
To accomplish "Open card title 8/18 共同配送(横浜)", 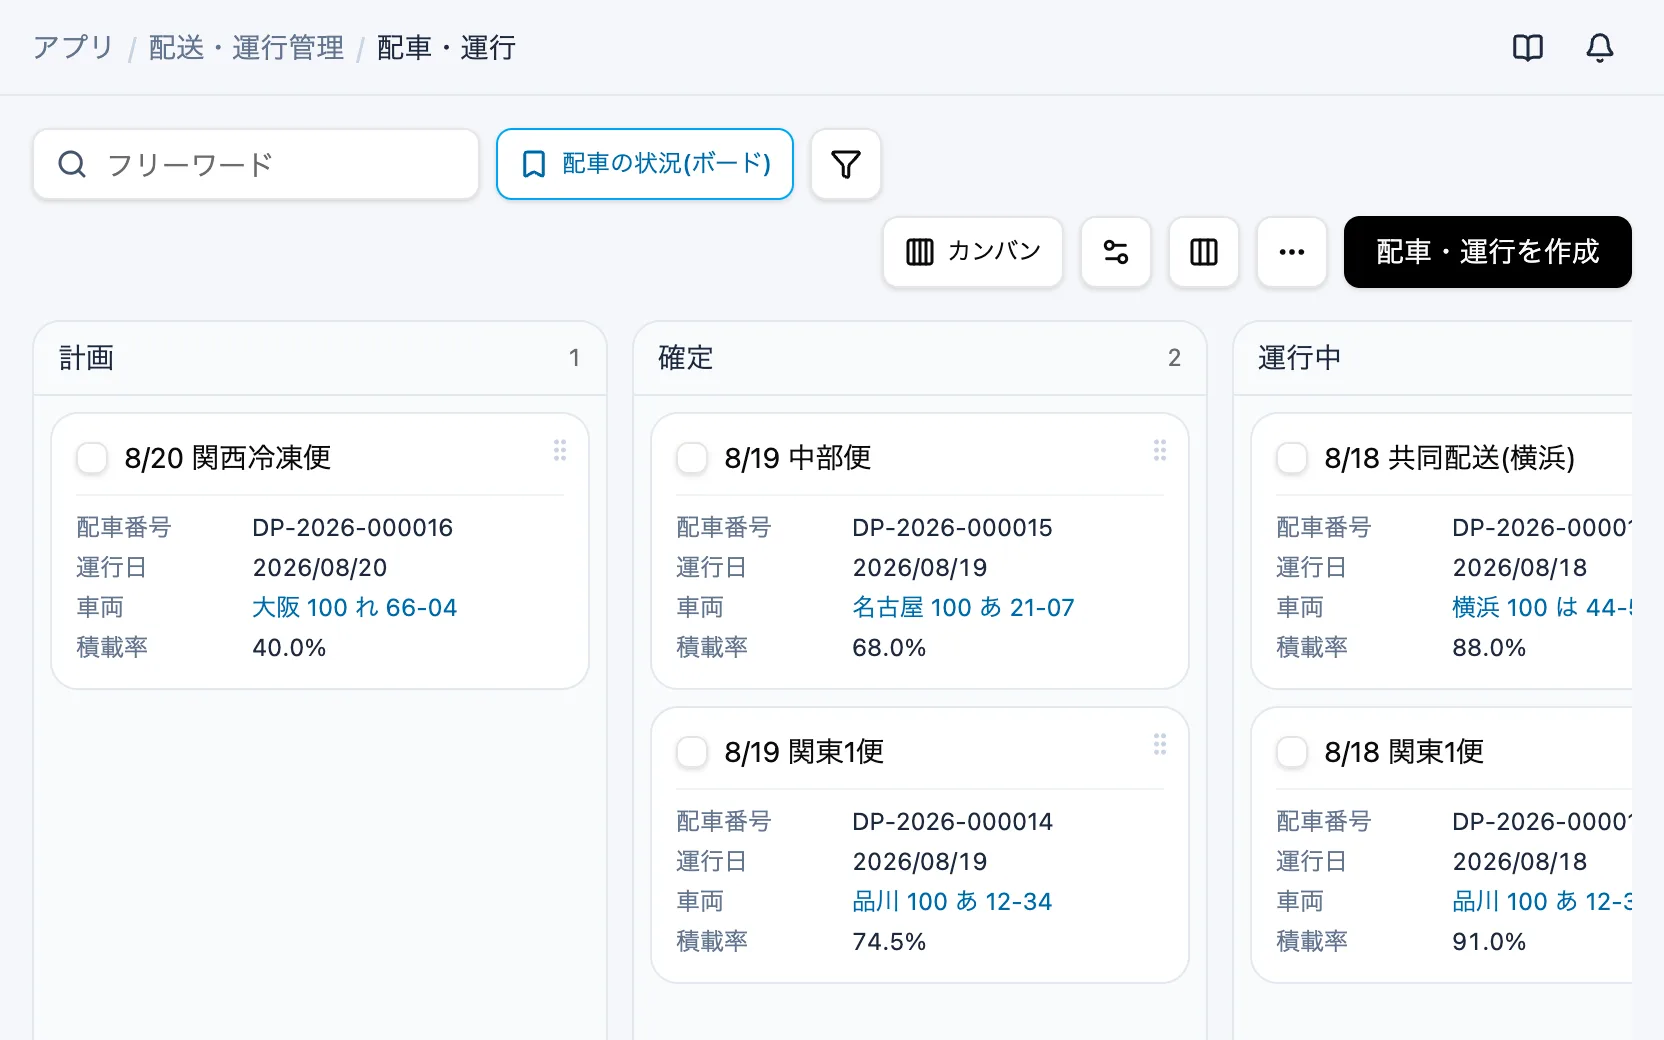I will coord(1450,458).
